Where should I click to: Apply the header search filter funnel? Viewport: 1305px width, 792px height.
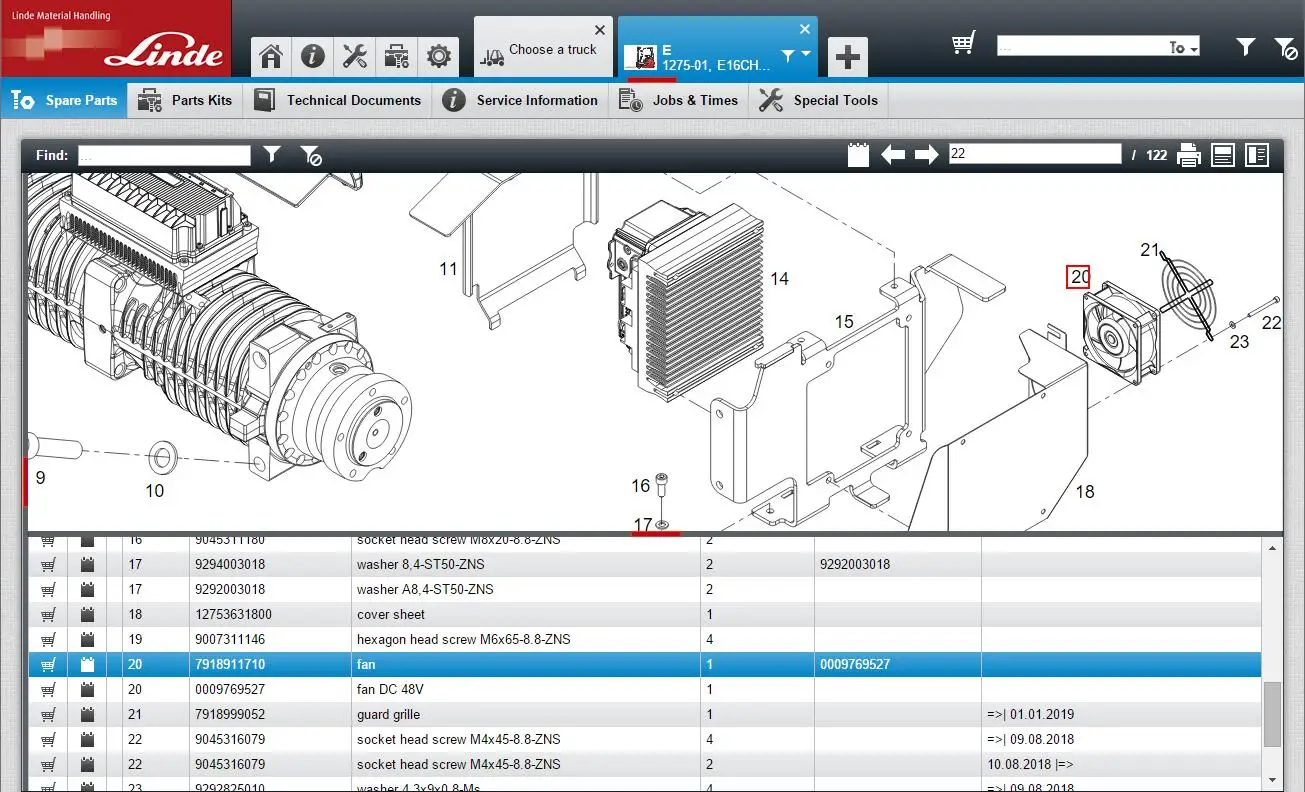[1245, 46]
